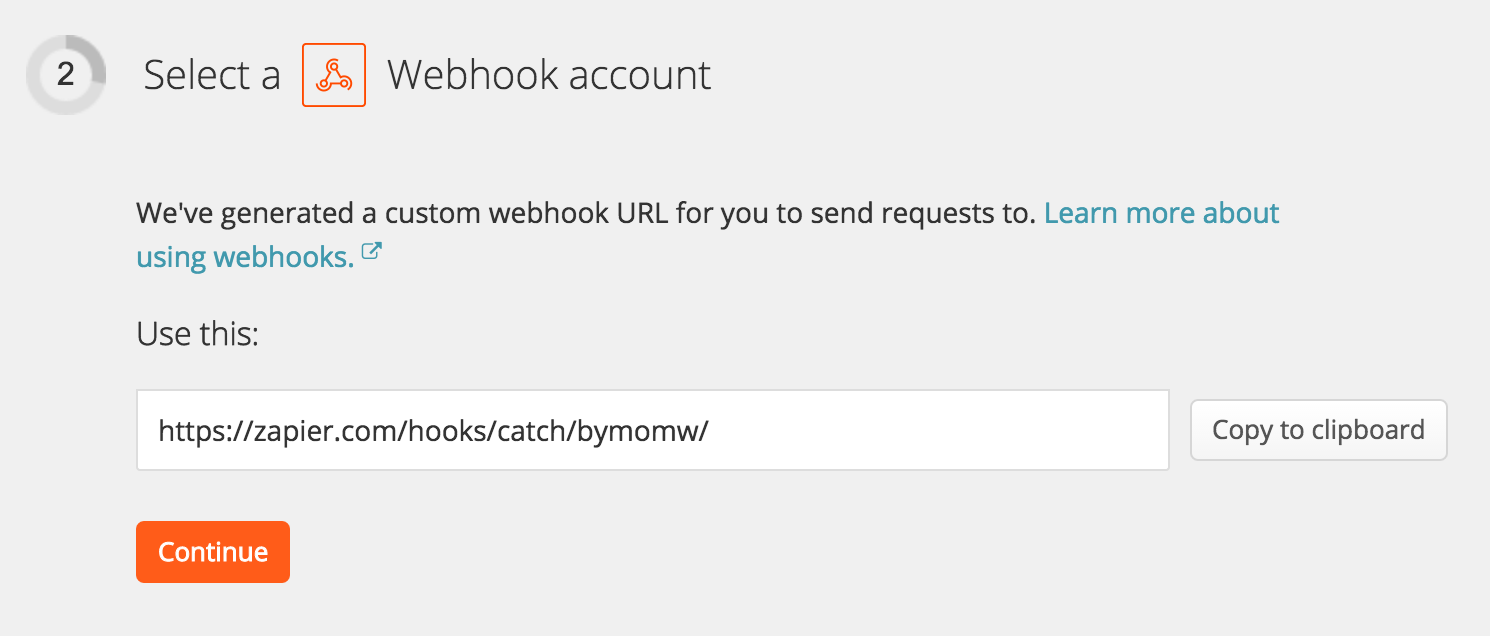Viewport: 1490px width, 636px height.
Task: Click the orange Webhook app icon
Action: (334, 75)
